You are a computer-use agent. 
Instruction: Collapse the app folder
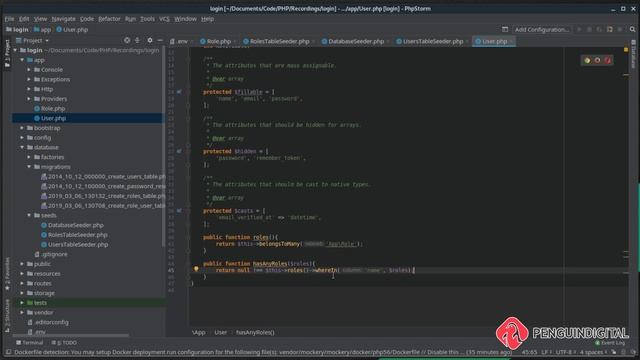22,60
